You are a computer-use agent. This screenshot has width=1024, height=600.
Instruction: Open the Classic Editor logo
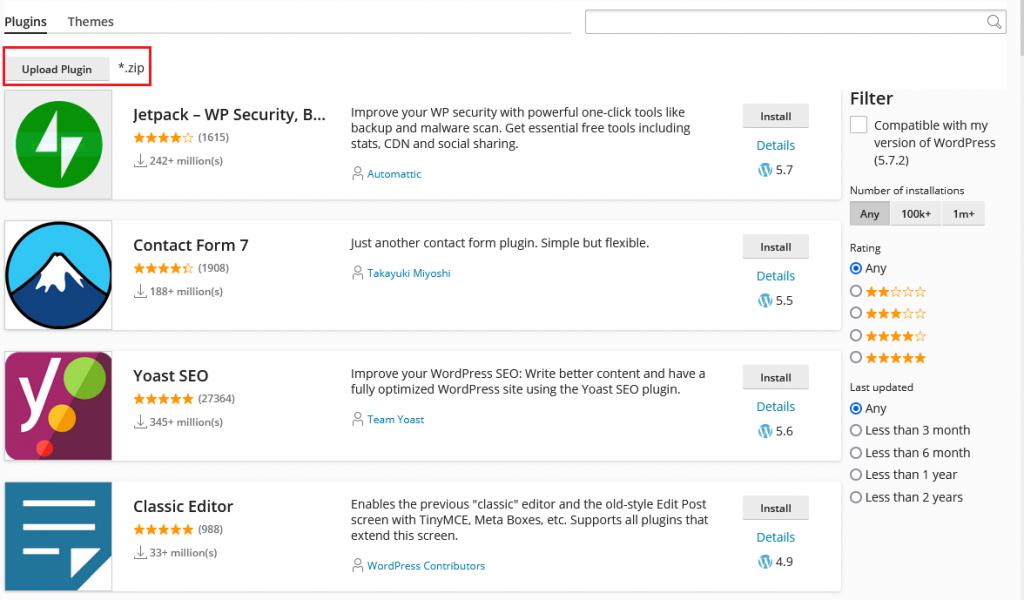[58, 536]
